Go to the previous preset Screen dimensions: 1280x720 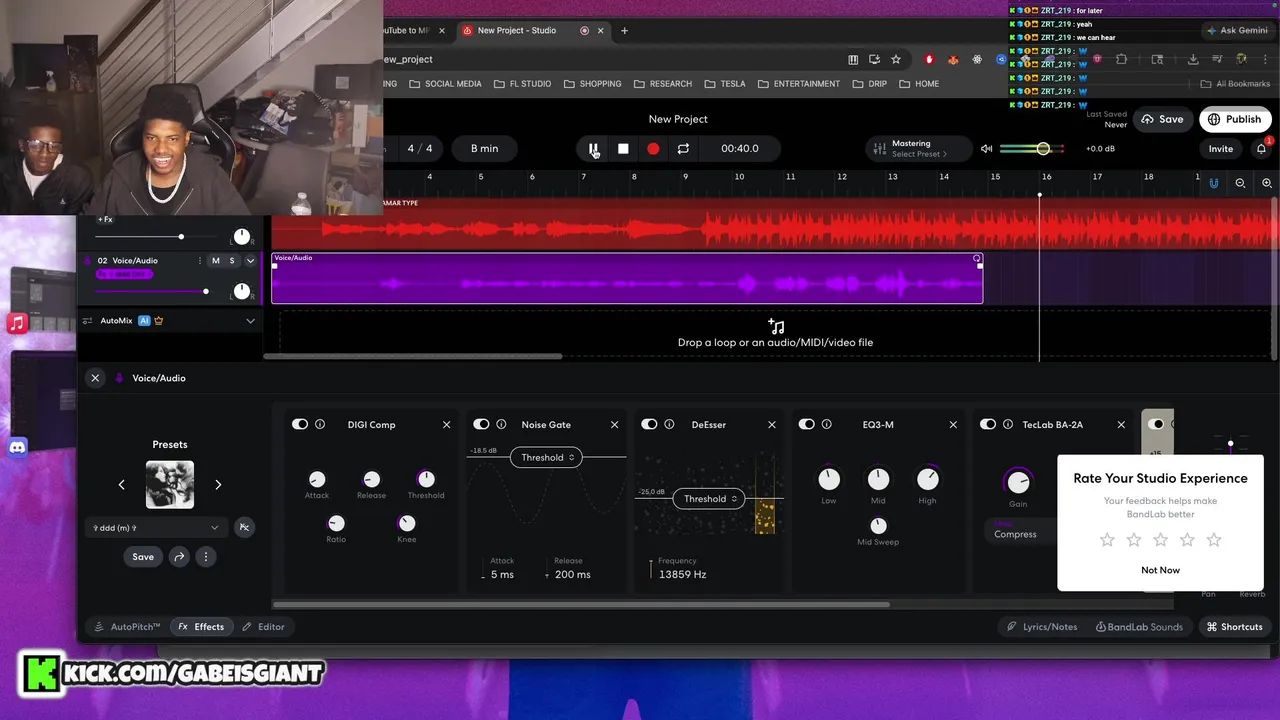pos(122,484)
